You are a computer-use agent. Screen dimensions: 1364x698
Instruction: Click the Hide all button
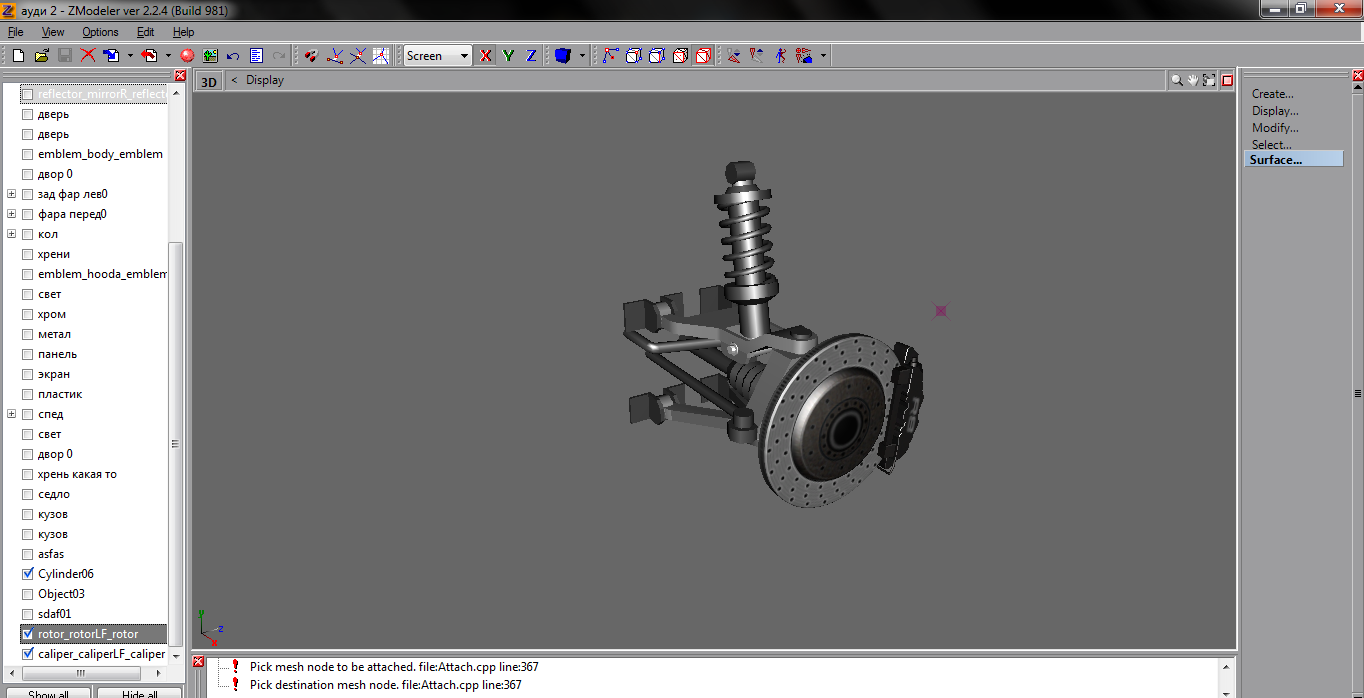coord(139,693)
